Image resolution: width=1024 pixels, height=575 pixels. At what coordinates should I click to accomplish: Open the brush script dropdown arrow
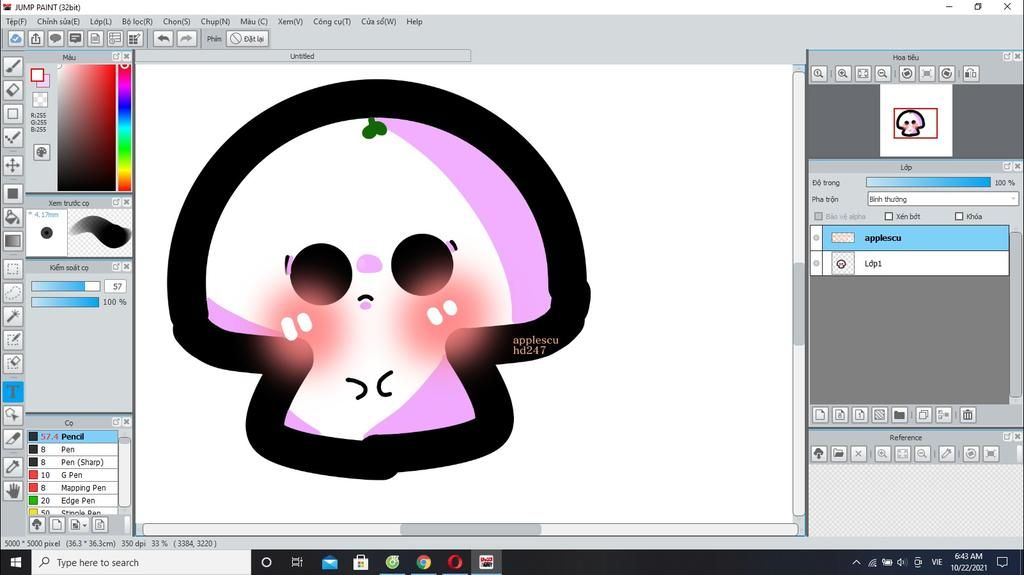(x=79, y=524)
